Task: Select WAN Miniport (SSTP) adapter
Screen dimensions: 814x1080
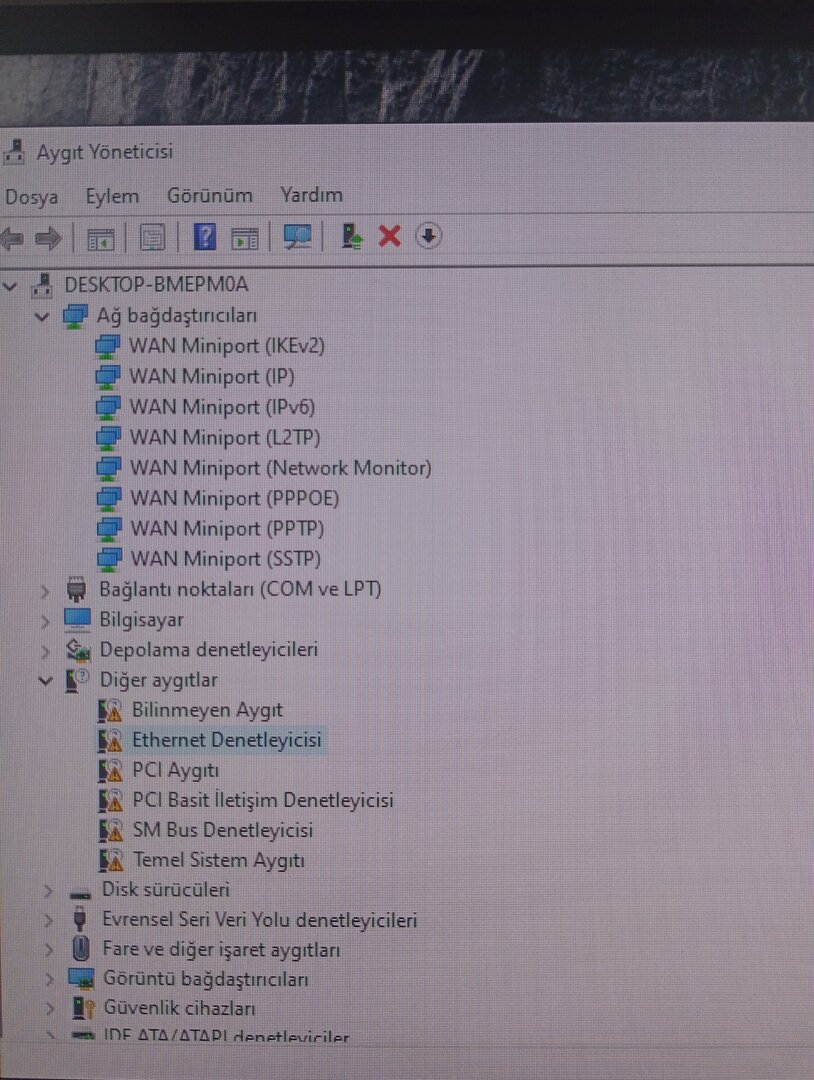Action: tap(226, 559)
